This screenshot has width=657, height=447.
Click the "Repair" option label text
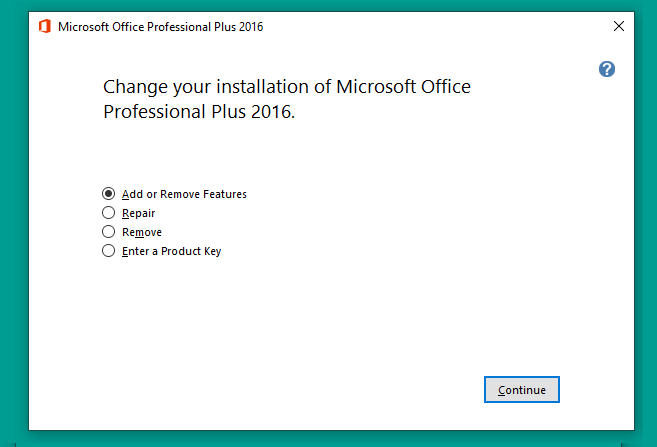pos(138,213)
